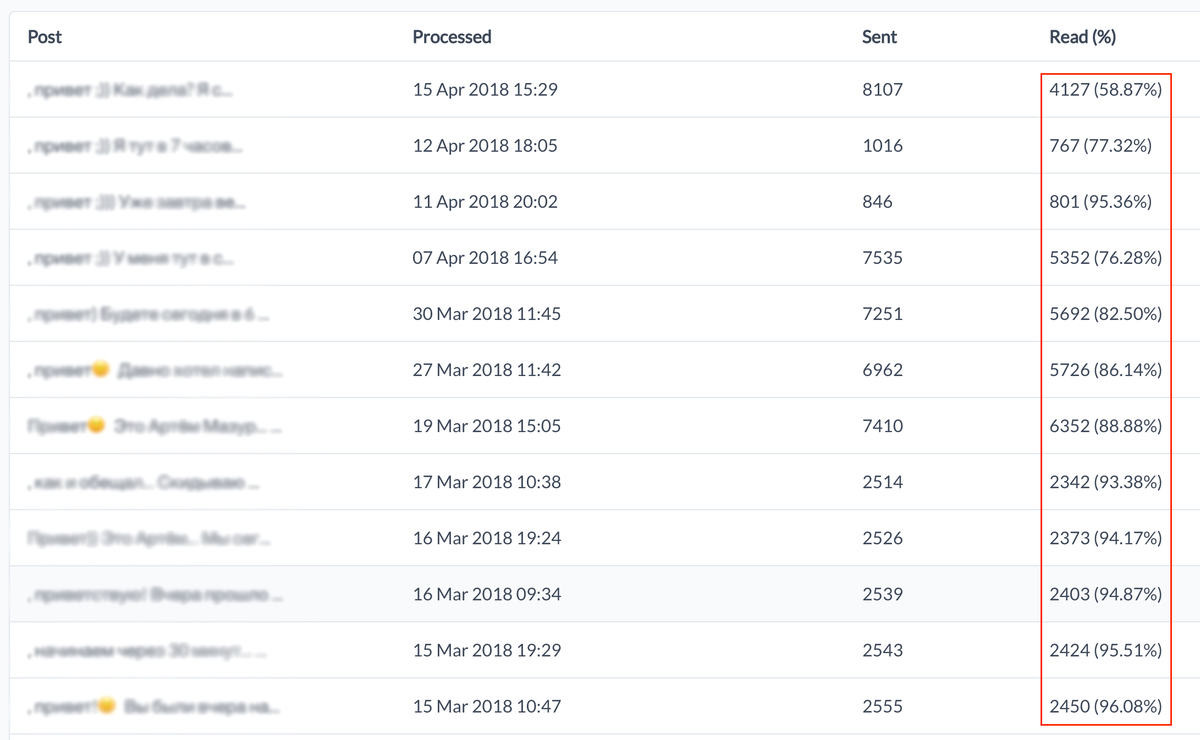Viewport: 1200px width, 740px height.
Task: Open the post from 30 Mar 2018 11:45
Action: point(149,314)
